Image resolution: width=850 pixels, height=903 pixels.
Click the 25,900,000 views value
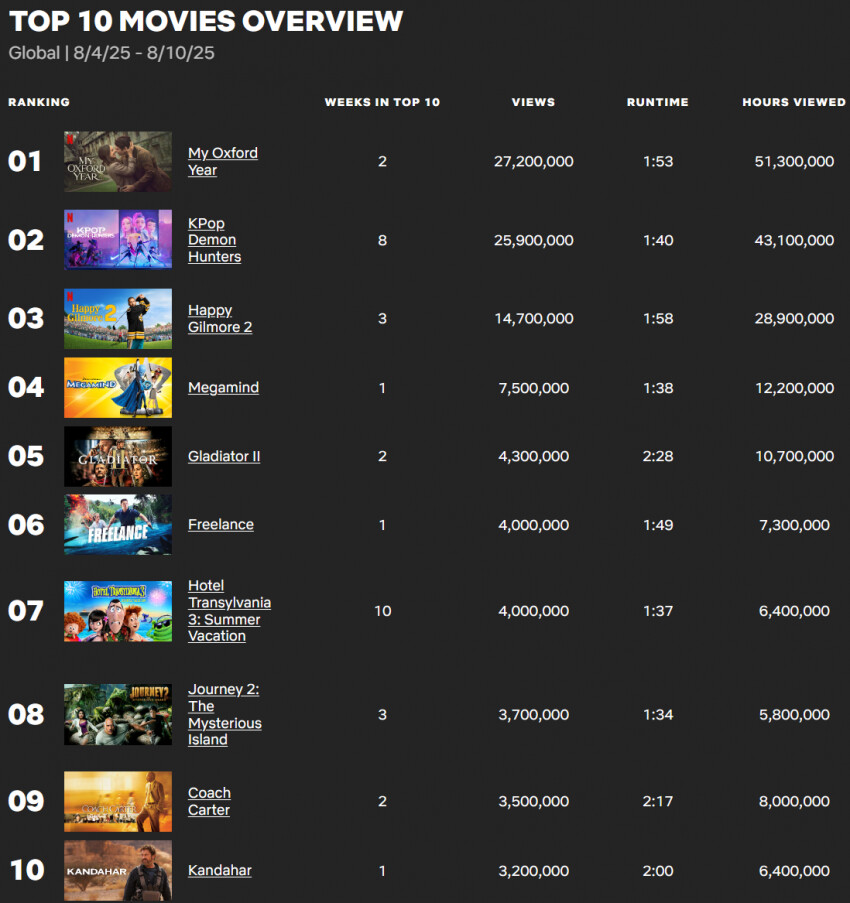(533, 240)
